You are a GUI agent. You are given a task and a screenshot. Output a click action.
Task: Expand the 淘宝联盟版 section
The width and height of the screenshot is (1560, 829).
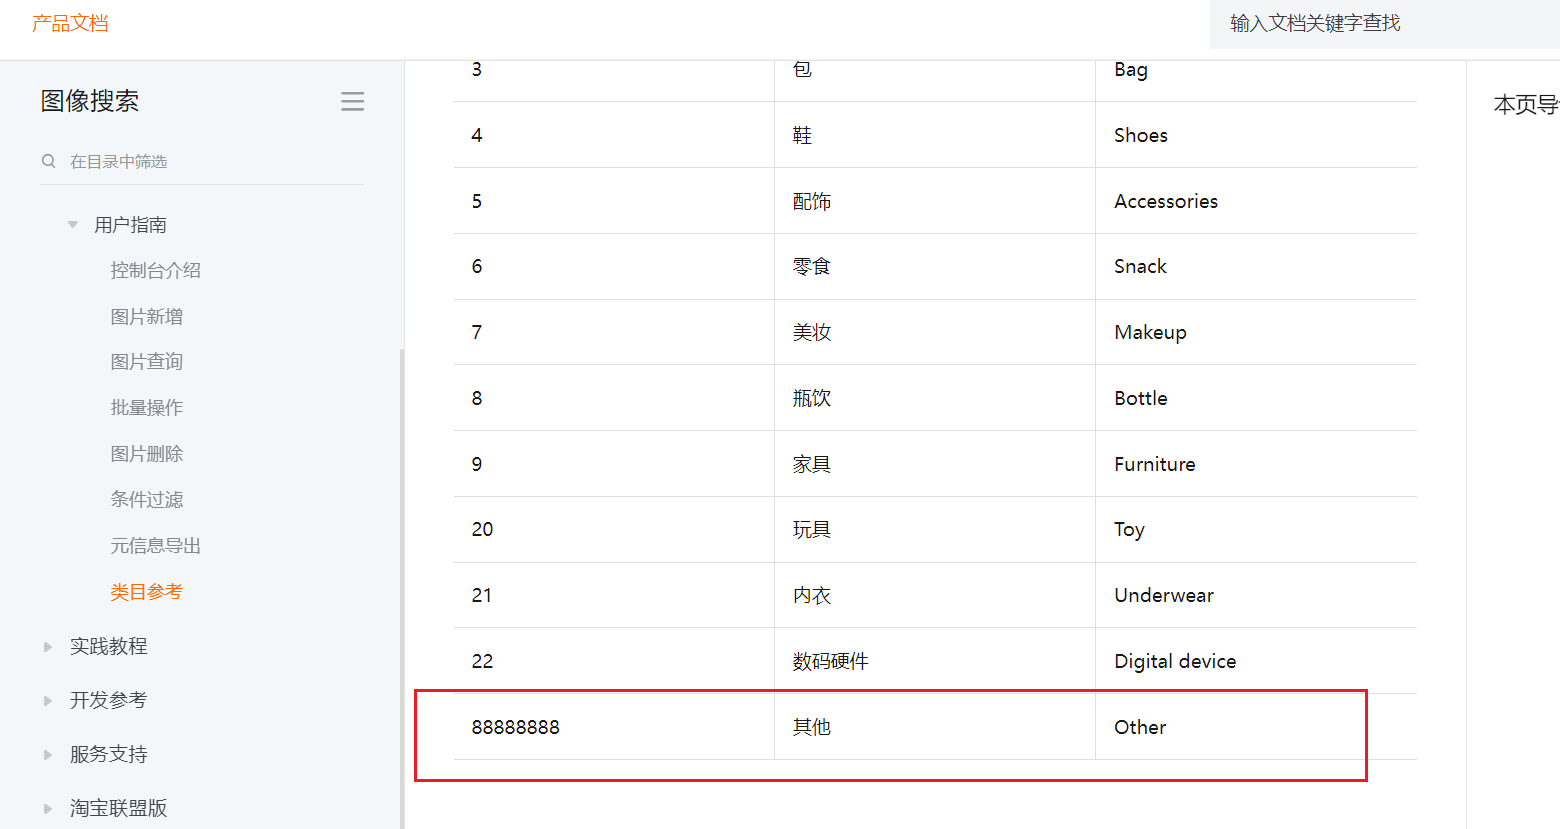click(x=47, y=808)
